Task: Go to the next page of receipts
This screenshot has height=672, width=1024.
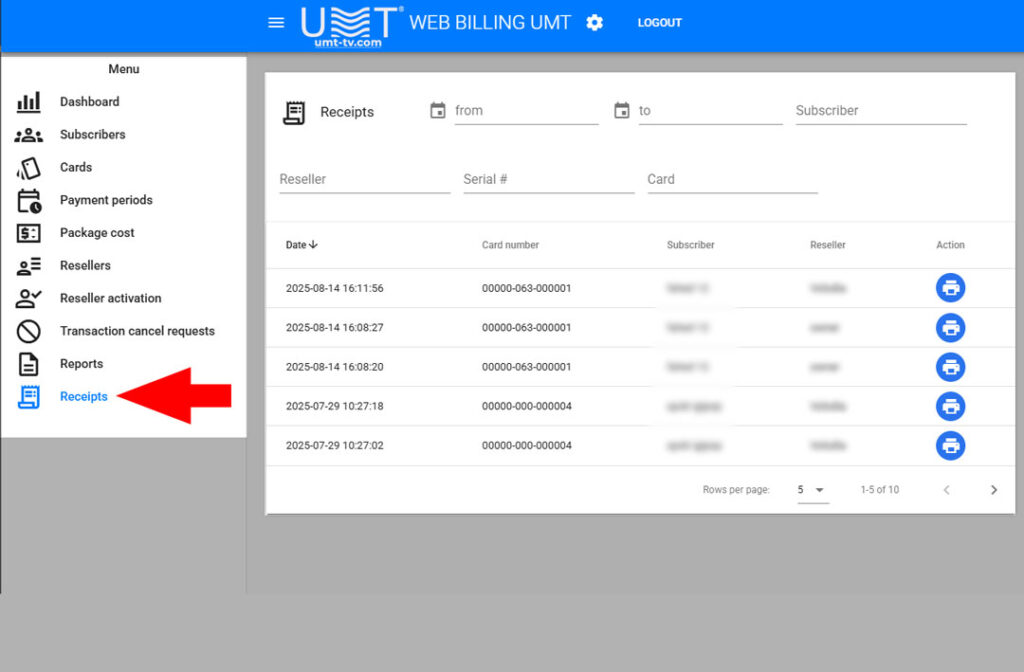Action: tap(994, 490)
